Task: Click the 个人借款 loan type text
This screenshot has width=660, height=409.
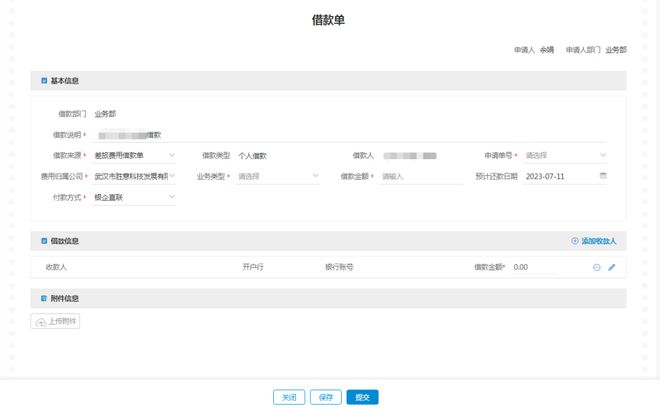Action: click(252, 156)
